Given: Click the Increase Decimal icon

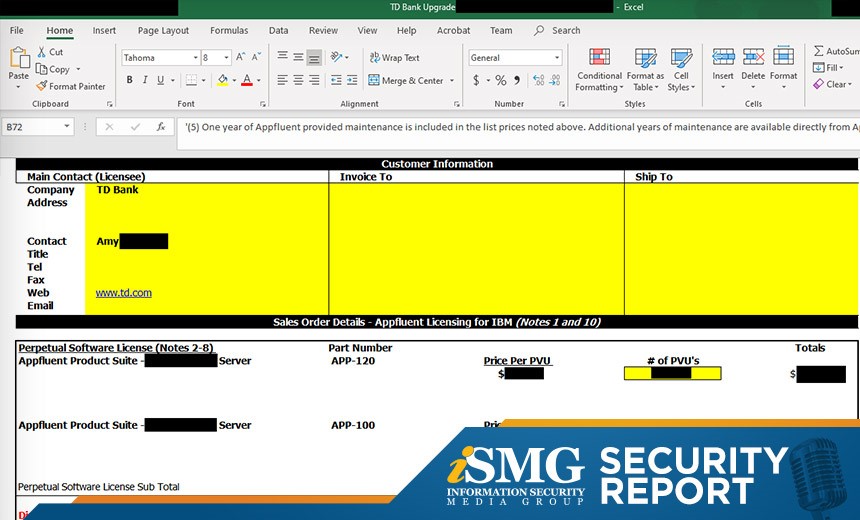Looking at the screenshot, I should (539, 81).
